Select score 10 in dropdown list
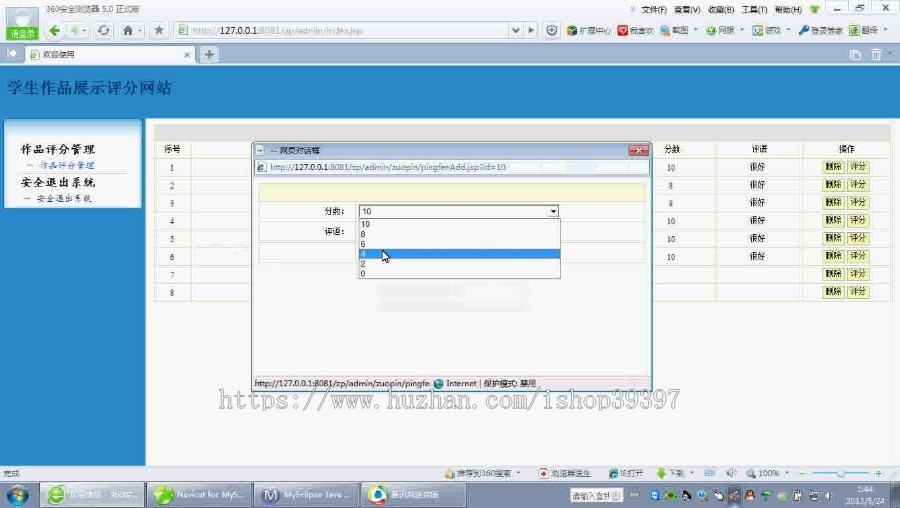Viewport: 900px width, 508px height. pyautogui.click(x=459, y=224)
